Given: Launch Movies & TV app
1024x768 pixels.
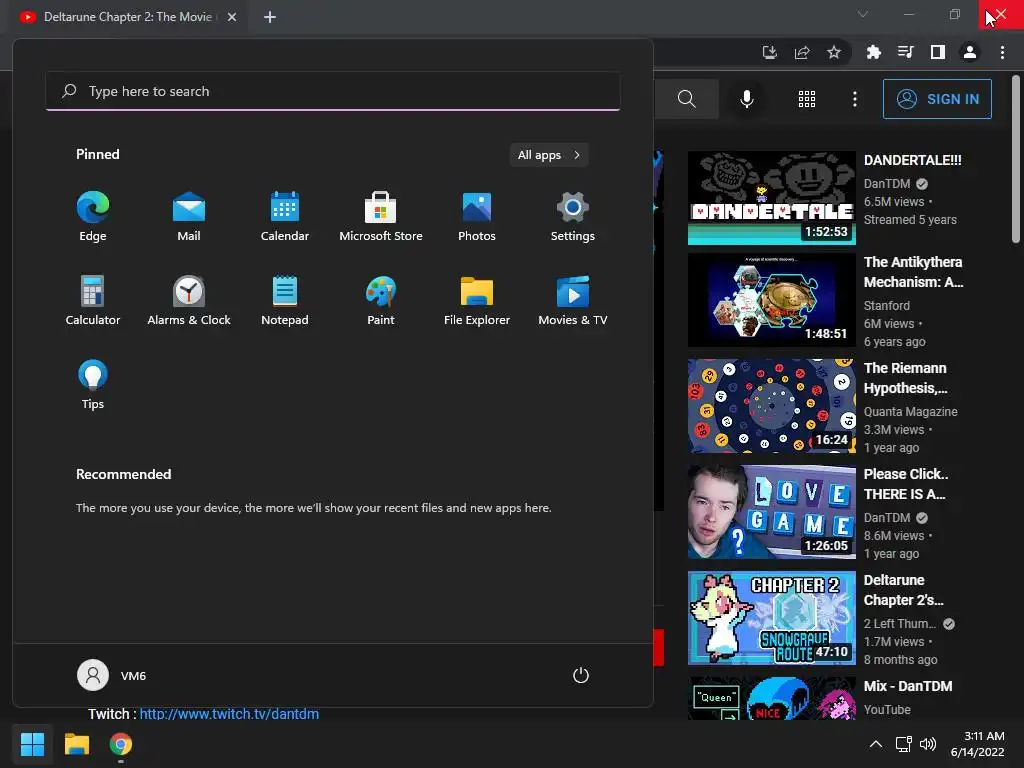Looking at the screenshot, I should coord(573,300).
